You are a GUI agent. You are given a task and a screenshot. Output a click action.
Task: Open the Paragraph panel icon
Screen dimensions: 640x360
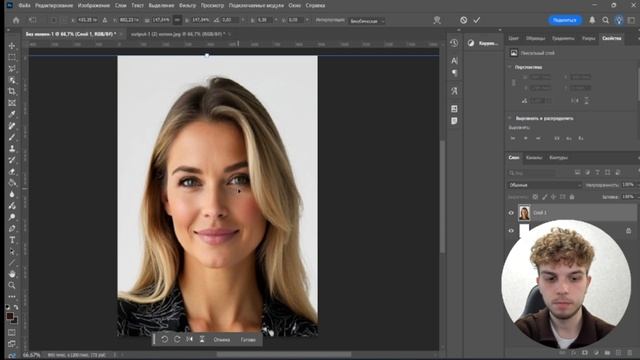[454, 73]
